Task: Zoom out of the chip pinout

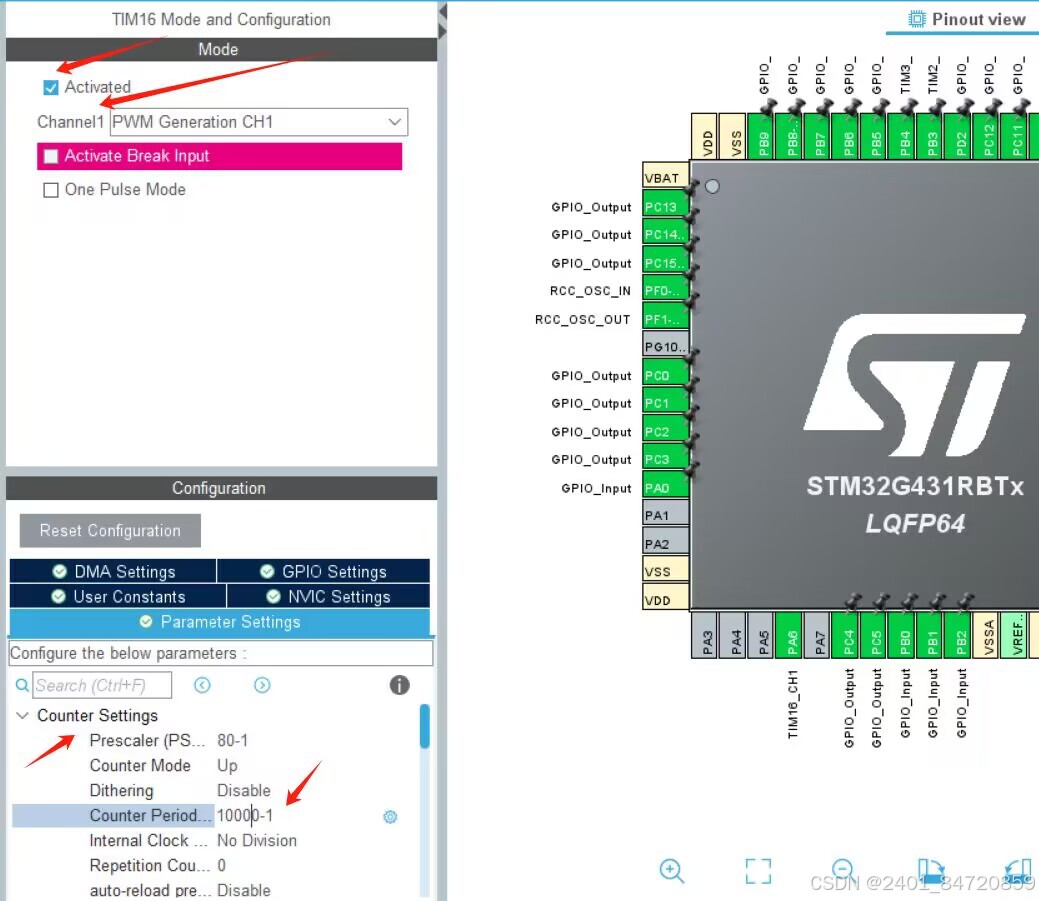Action: [842, 869]
